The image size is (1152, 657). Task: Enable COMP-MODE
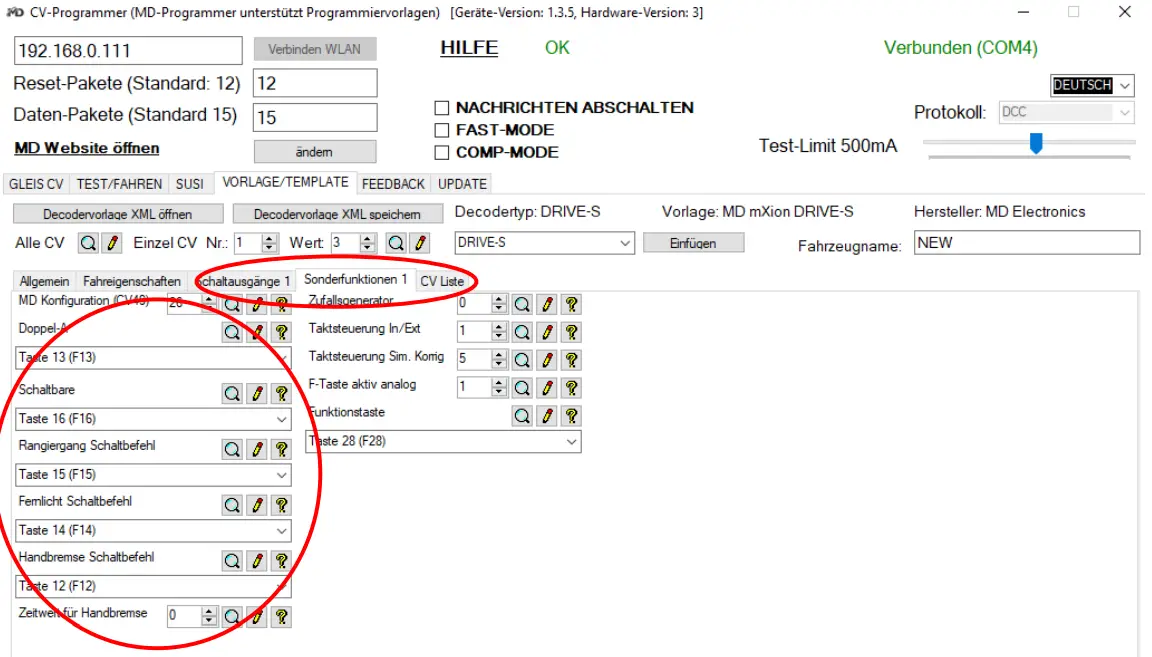pyautogui.click(x=441, y=152)
